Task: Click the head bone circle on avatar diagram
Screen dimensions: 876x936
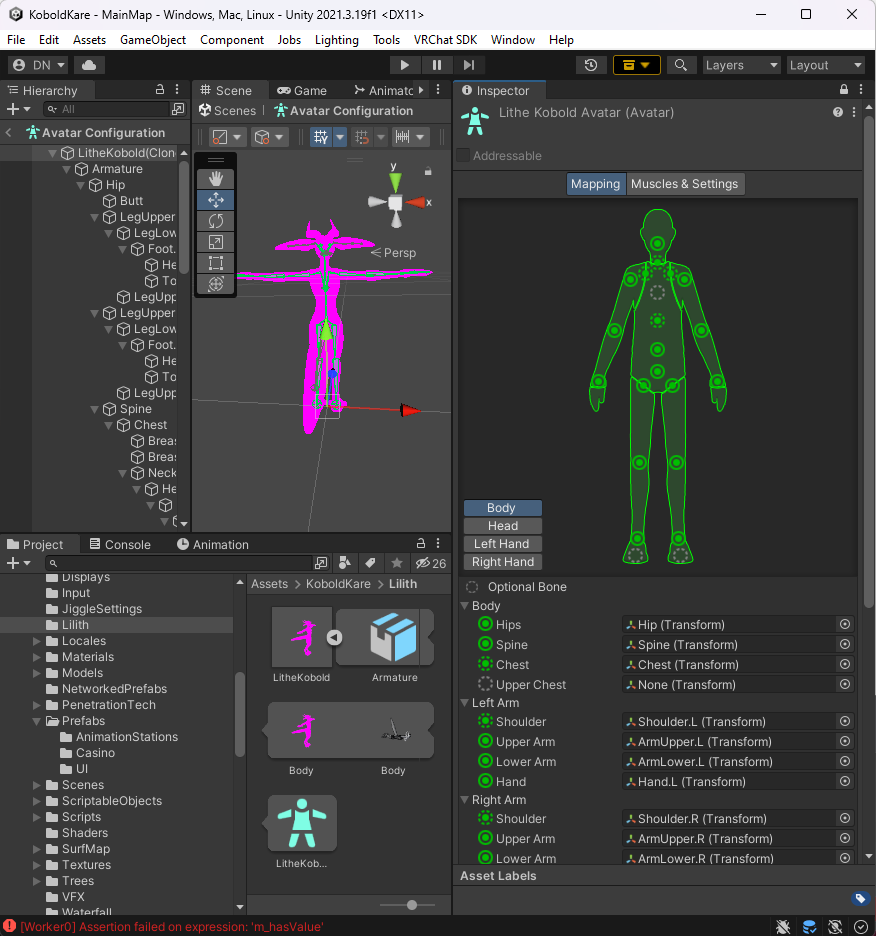Action: tap(657, 243)
